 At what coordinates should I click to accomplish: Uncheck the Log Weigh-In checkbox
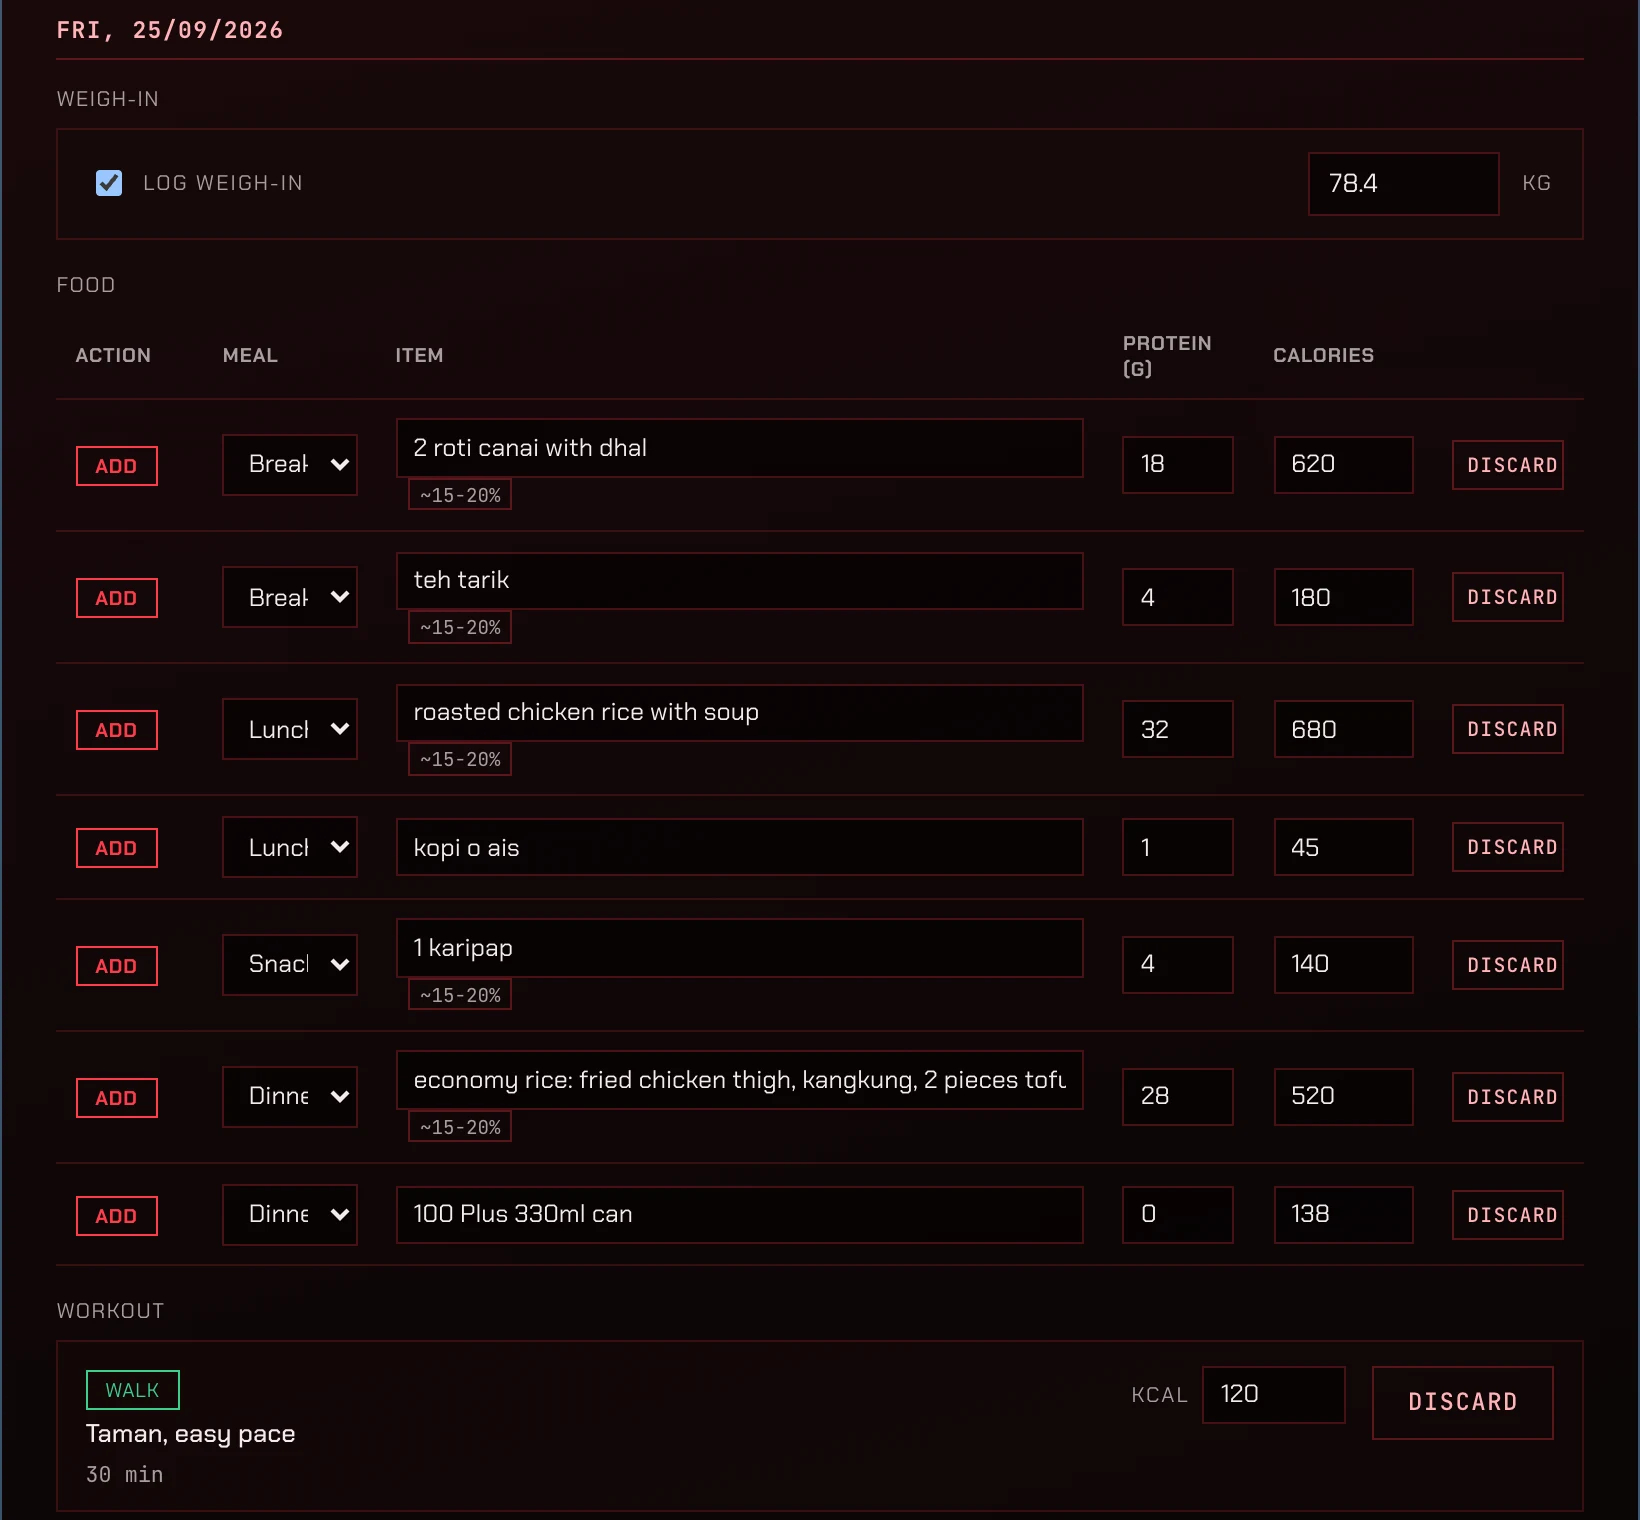click(x=109, y=183)
